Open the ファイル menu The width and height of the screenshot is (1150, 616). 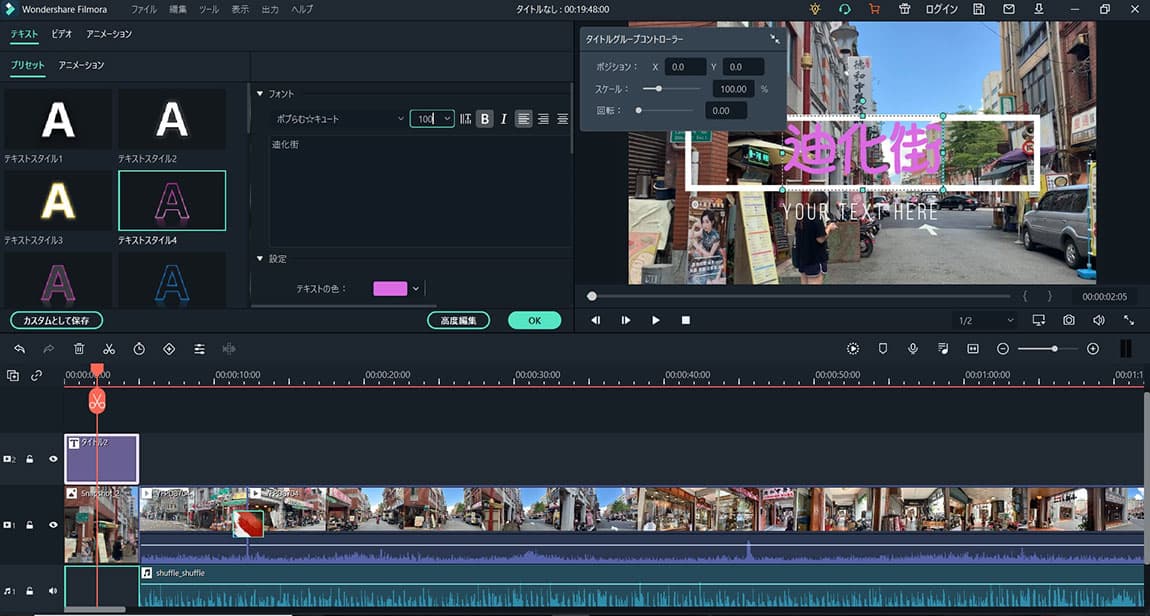144,9
